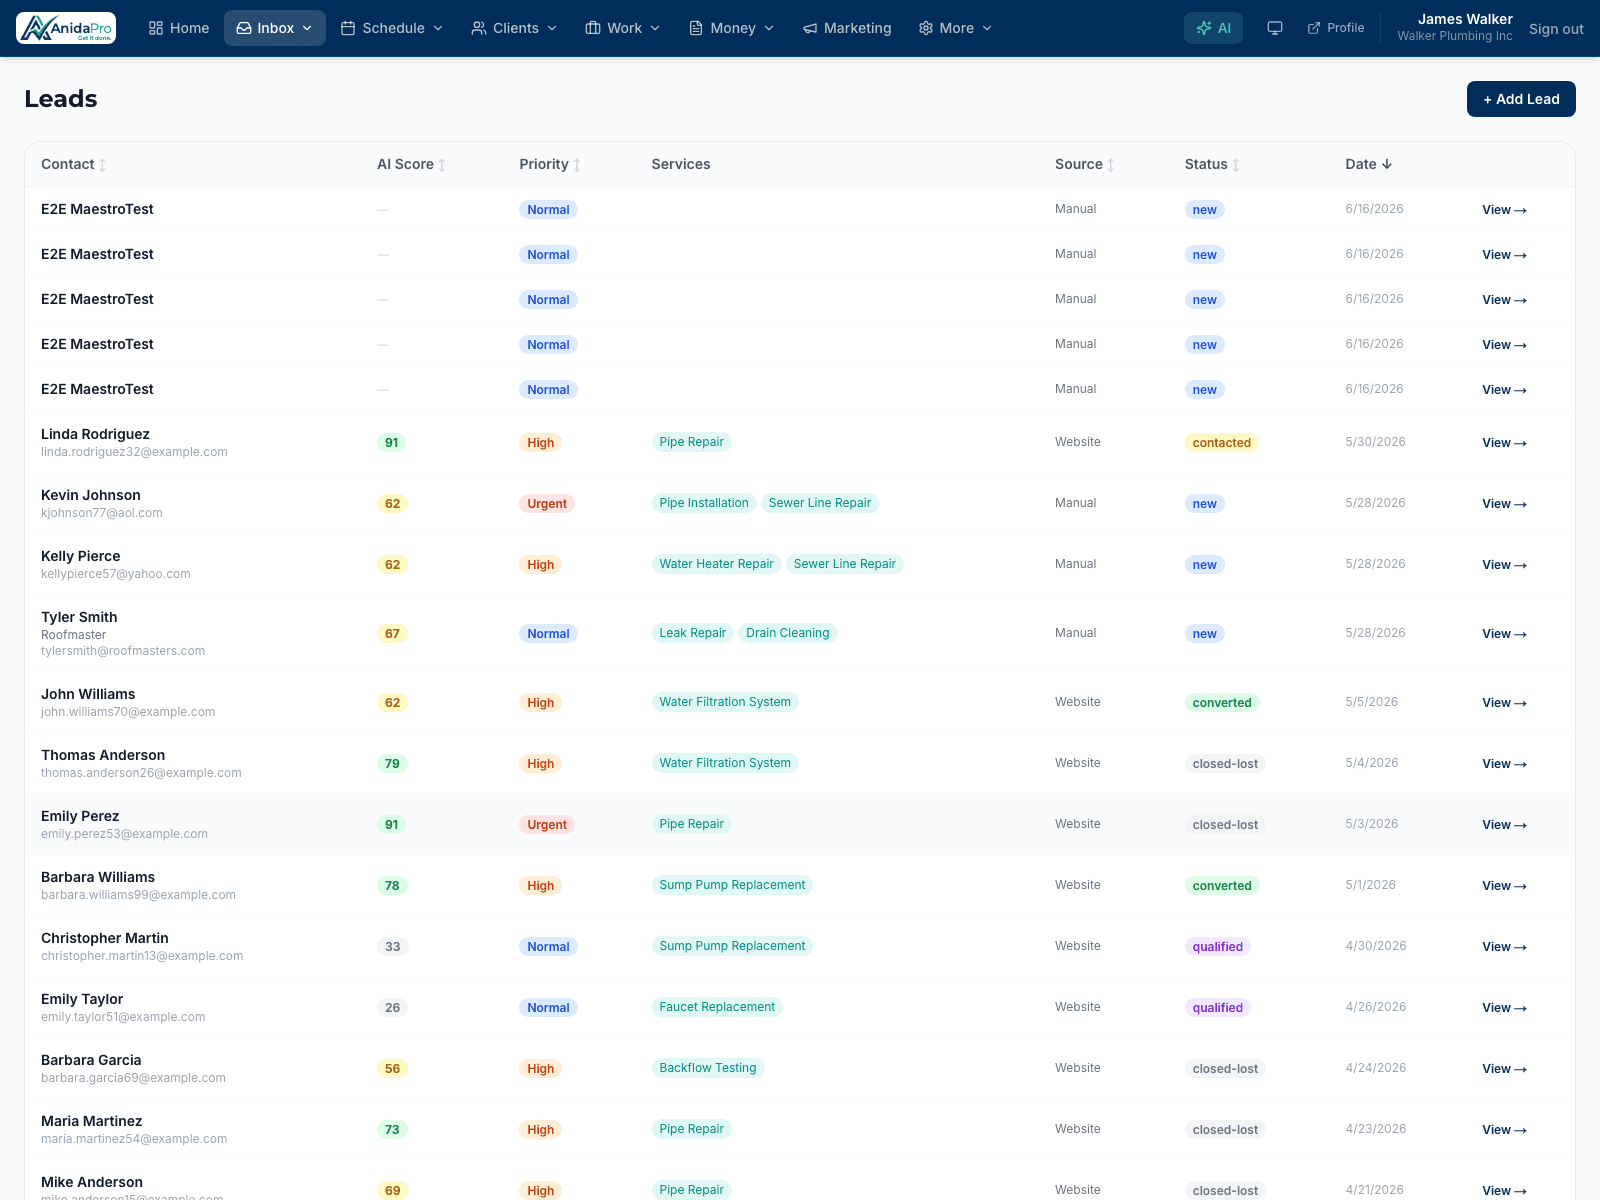1600x1200 pixels.
Task: Expand the Inbox dropdown menu
Action: 275,28
